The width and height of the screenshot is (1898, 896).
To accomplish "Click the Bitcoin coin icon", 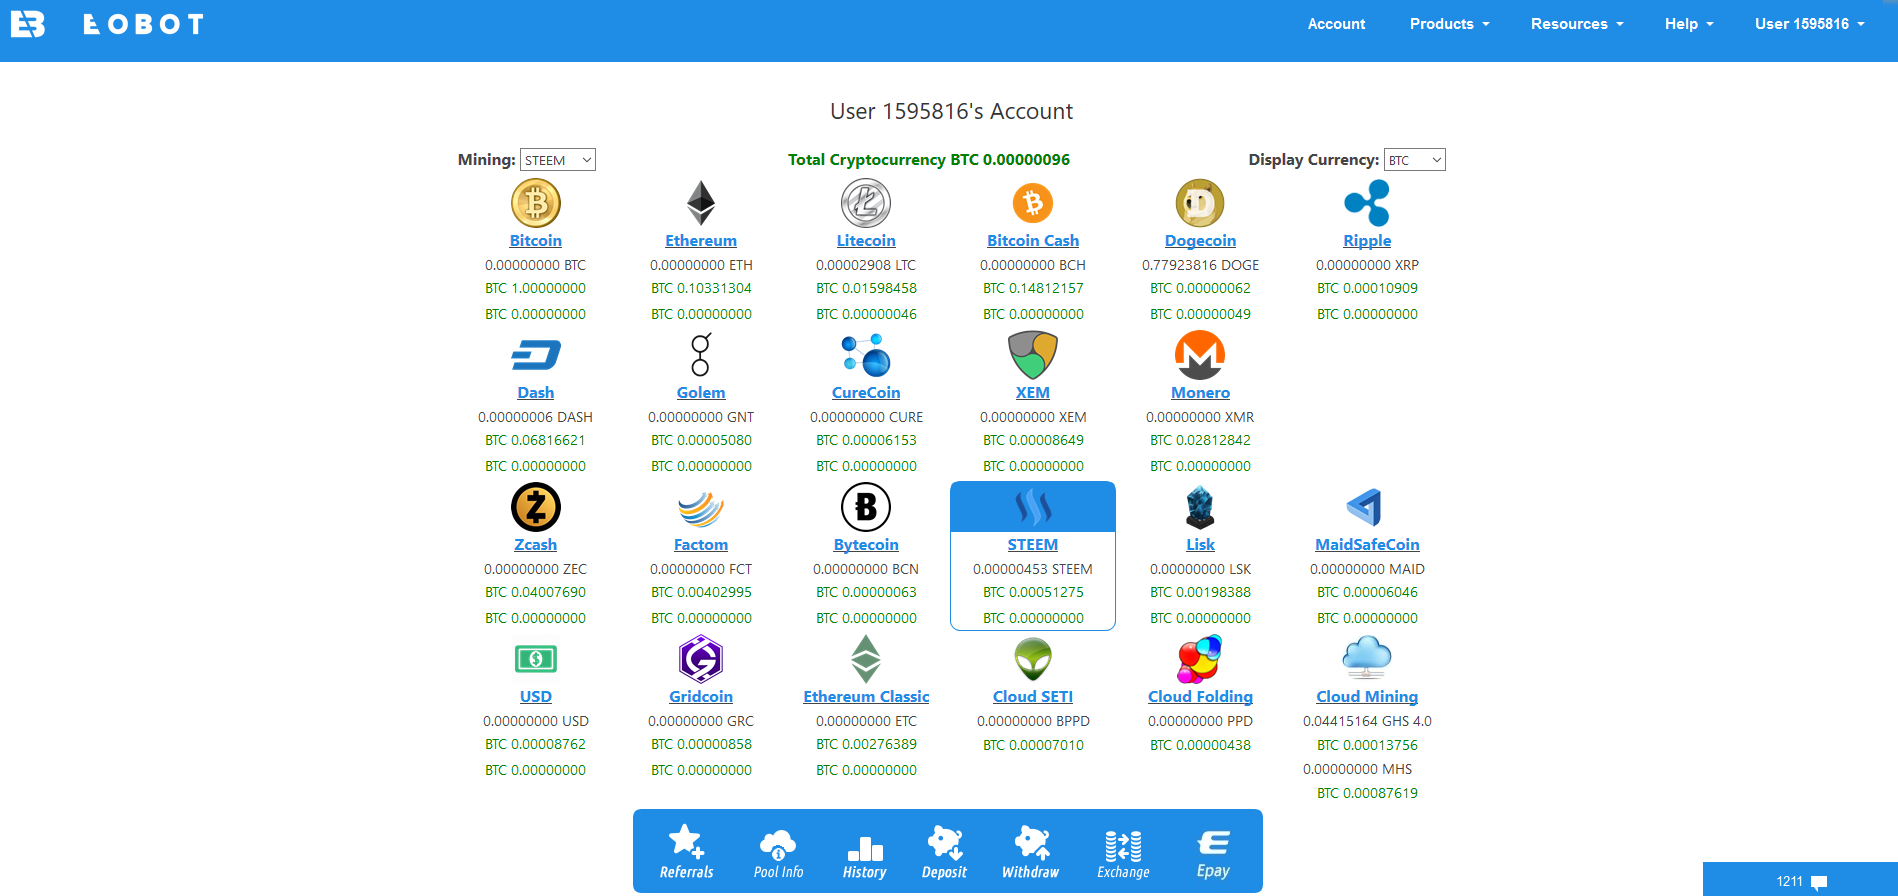I will 536,203.
